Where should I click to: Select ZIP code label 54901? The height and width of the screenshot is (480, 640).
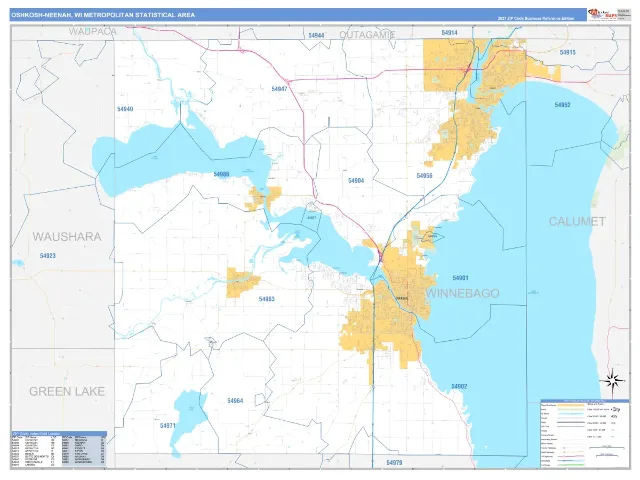[x=460, y=278]
